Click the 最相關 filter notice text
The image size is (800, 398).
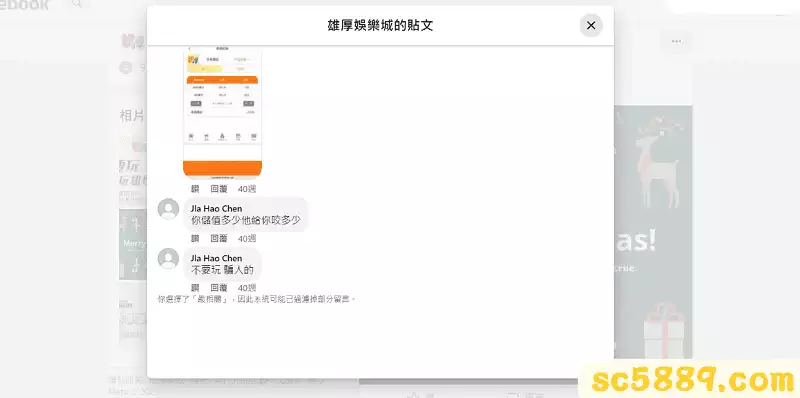(257, 299)
